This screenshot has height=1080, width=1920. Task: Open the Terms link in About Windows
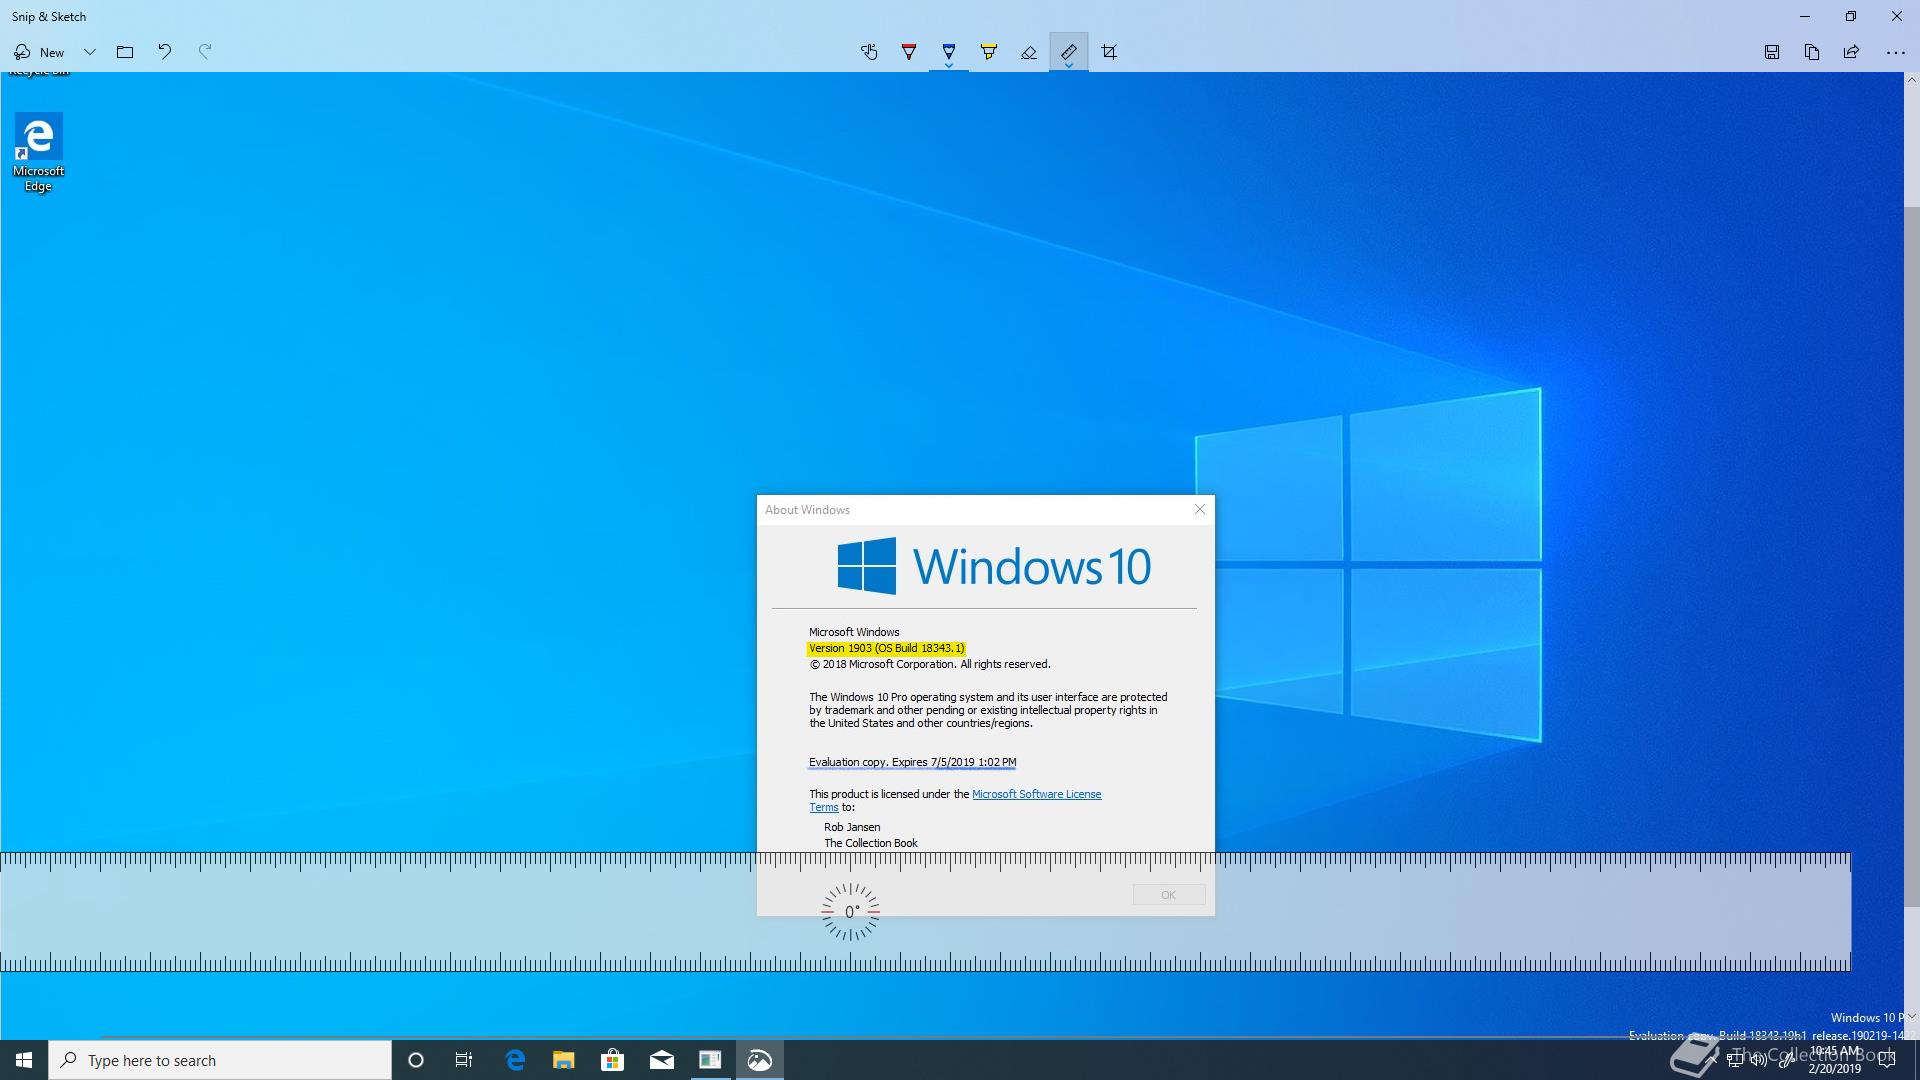[824, 807]
